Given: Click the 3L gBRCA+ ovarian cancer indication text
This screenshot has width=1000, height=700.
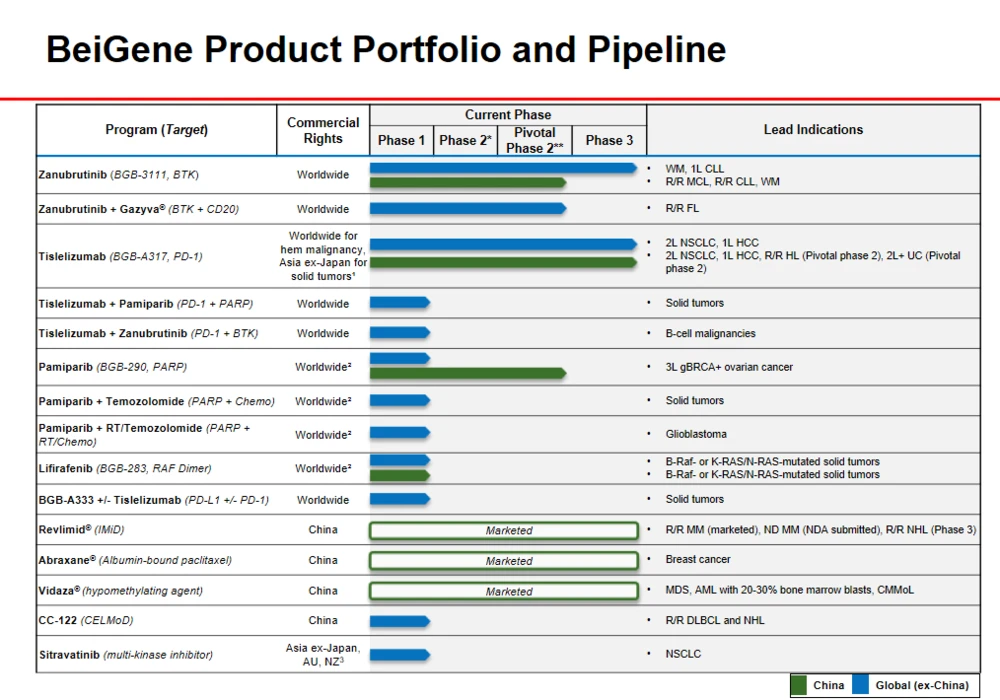Looking at the screenshot, I should [729, 367].
